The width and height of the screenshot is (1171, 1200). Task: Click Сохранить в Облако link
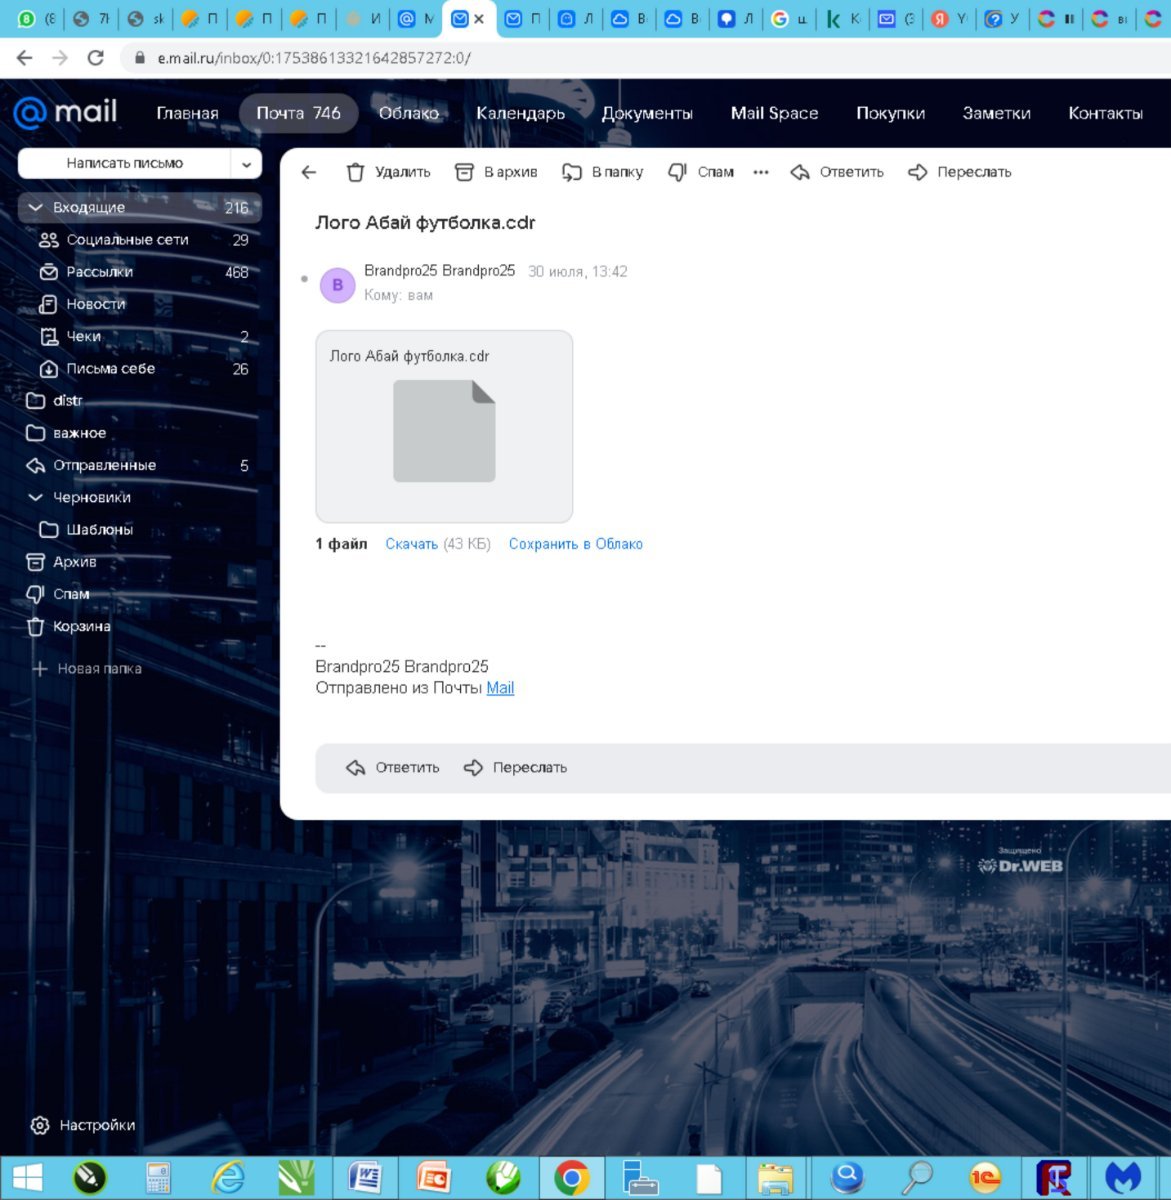[x=576, y=544]
